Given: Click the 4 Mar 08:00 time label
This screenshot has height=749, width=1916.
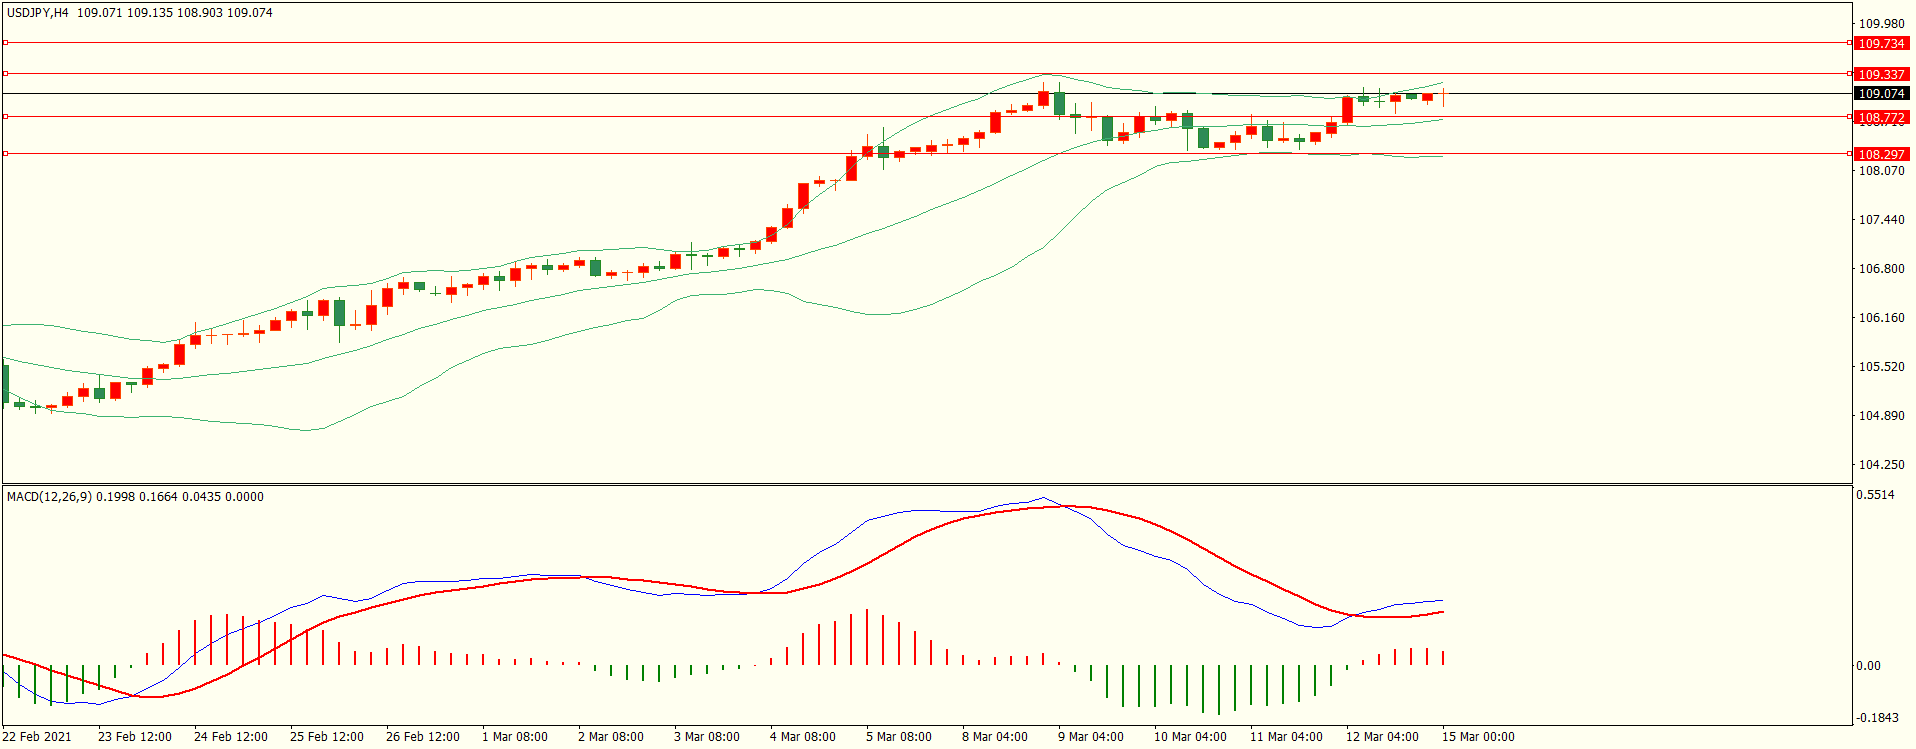Looking at the screenshot, I should tap(803, 737).
